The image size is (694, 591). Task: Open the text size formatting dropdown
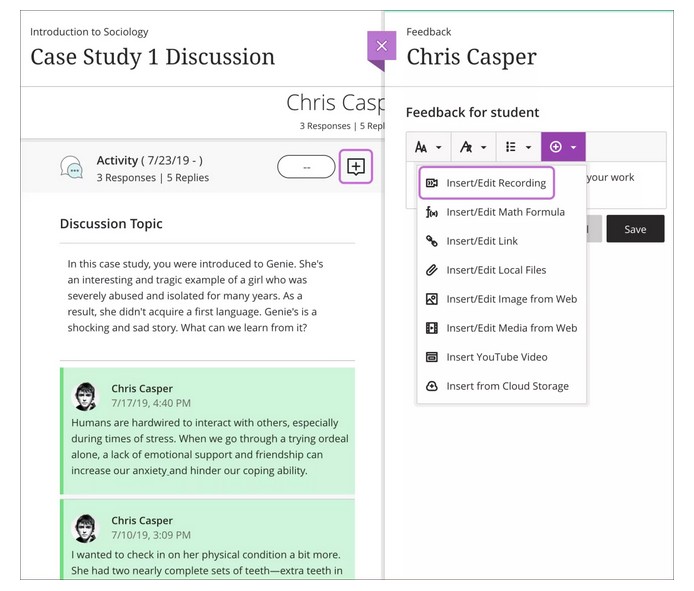pyautogui.click(x=428, y=147)
